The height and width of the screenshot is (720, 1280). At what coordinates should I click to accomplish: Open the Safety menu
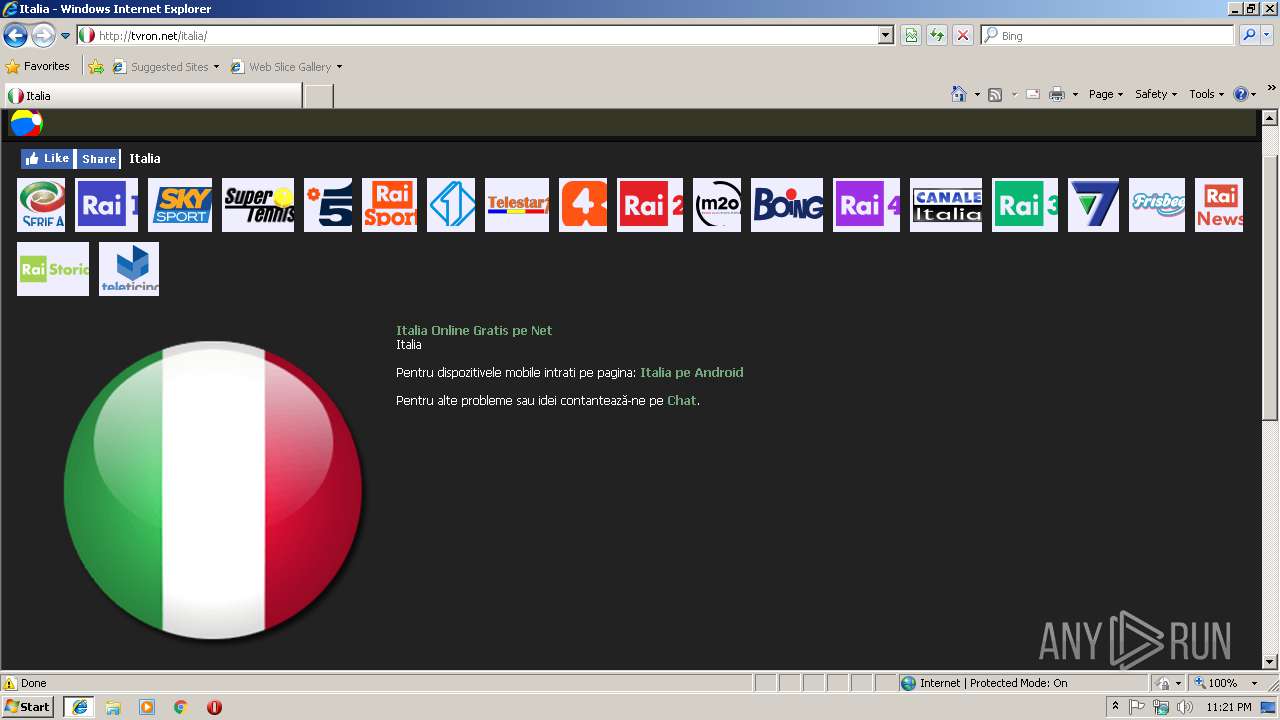pos(1156,94)
